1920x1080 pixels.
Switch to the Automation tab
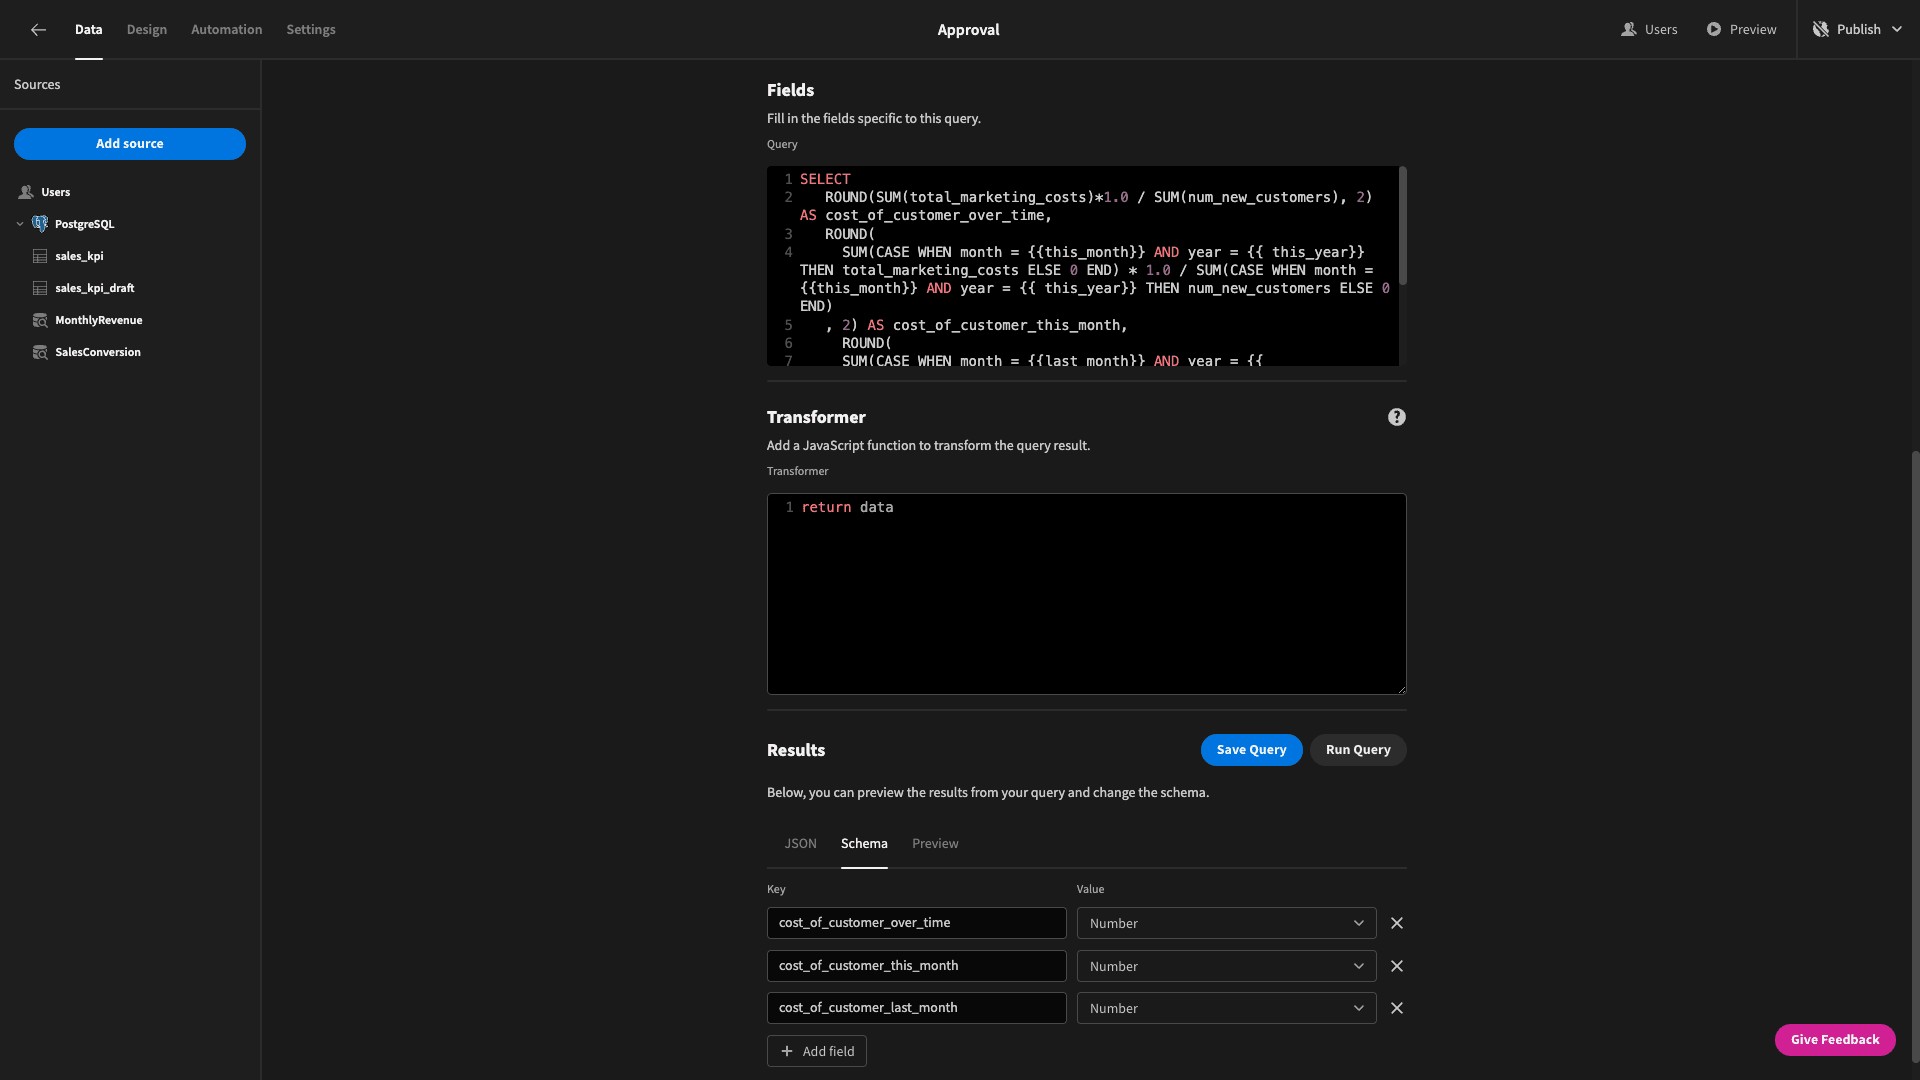(227, 29)
